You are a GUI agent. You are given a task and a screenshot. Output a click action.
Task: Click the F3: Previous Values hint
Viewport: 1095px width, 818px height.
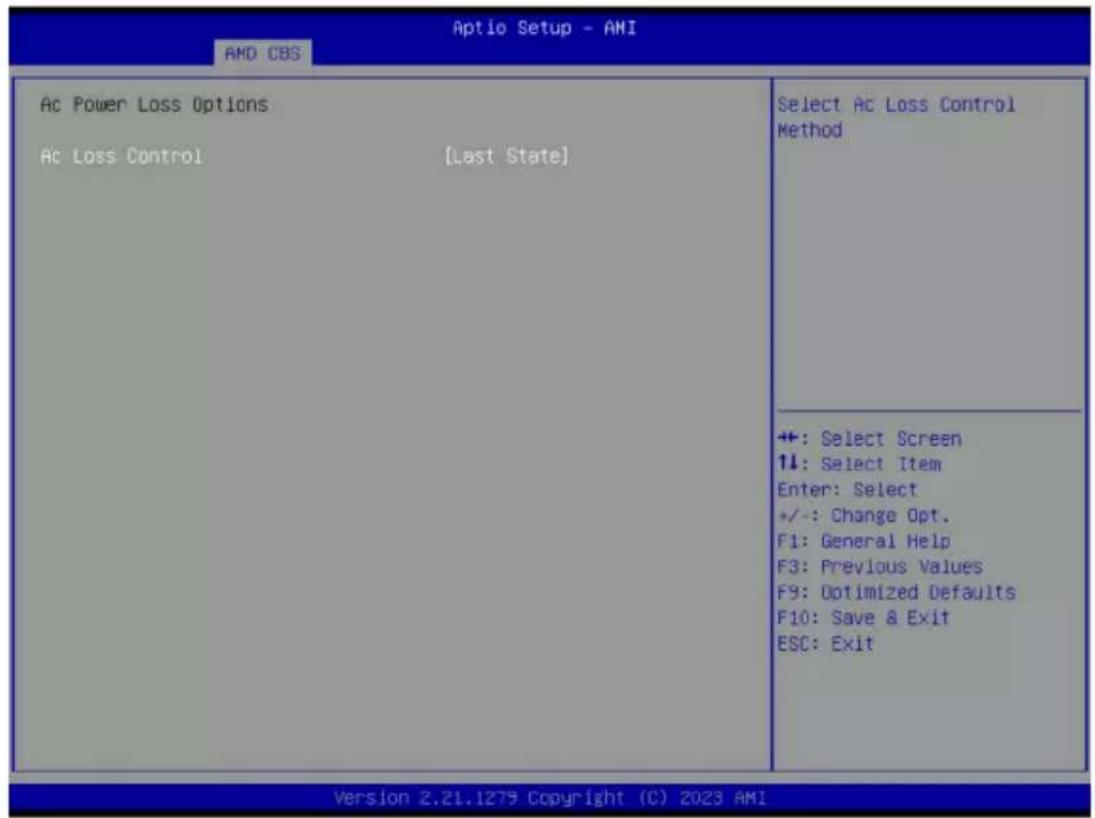pyautogui.click(x=880, y=567)
